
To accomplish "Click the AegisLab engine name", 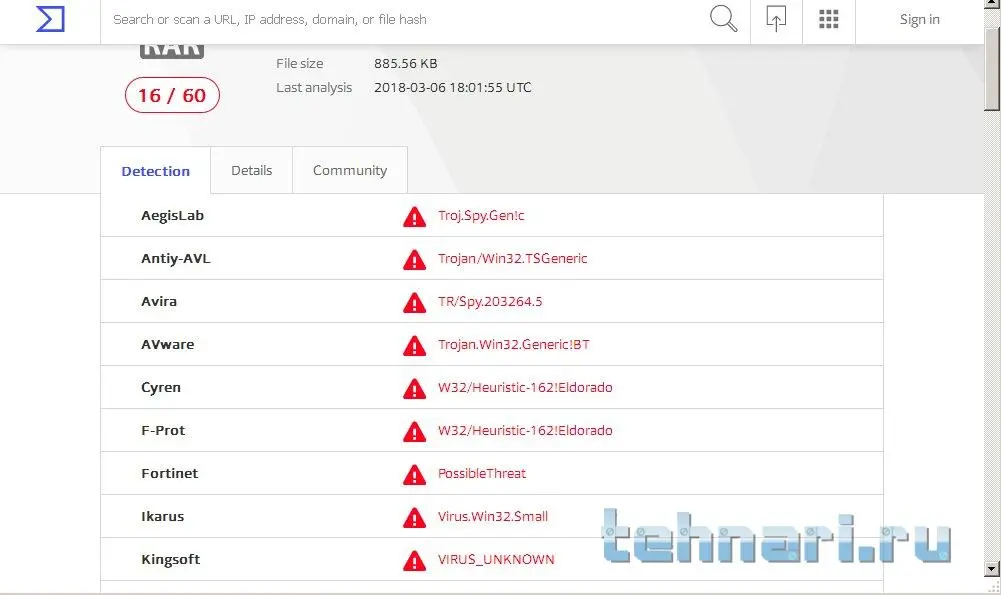I will (172, 216).
